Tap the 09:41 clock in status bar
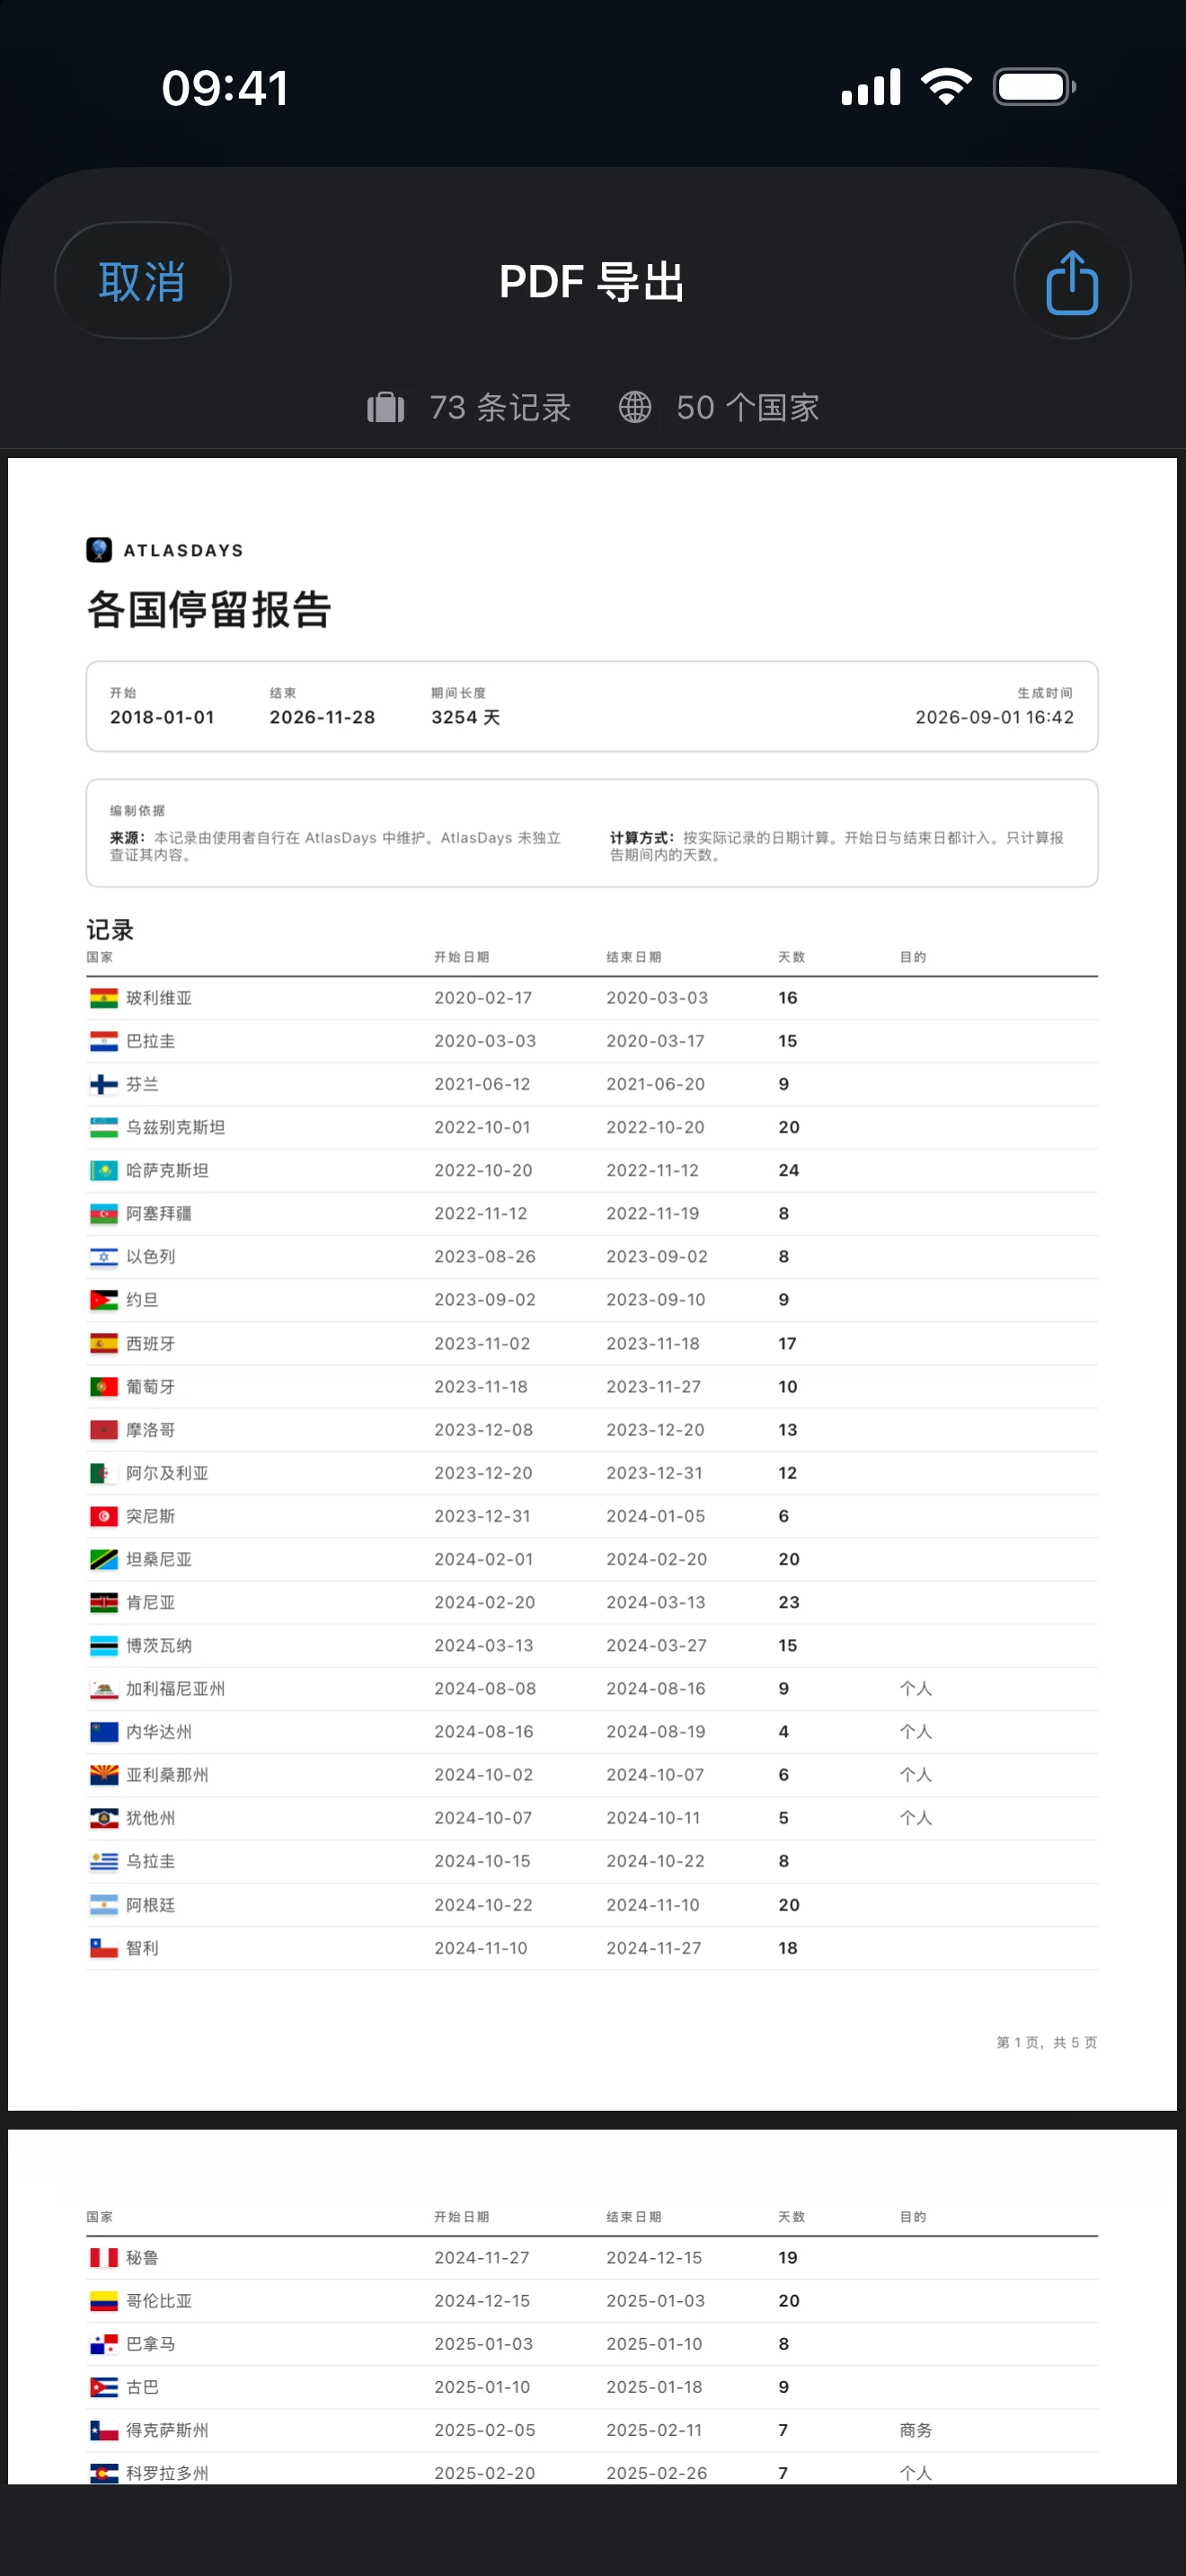The image size is (1186, 2576). pyautogui.click(x=226, y=88)
